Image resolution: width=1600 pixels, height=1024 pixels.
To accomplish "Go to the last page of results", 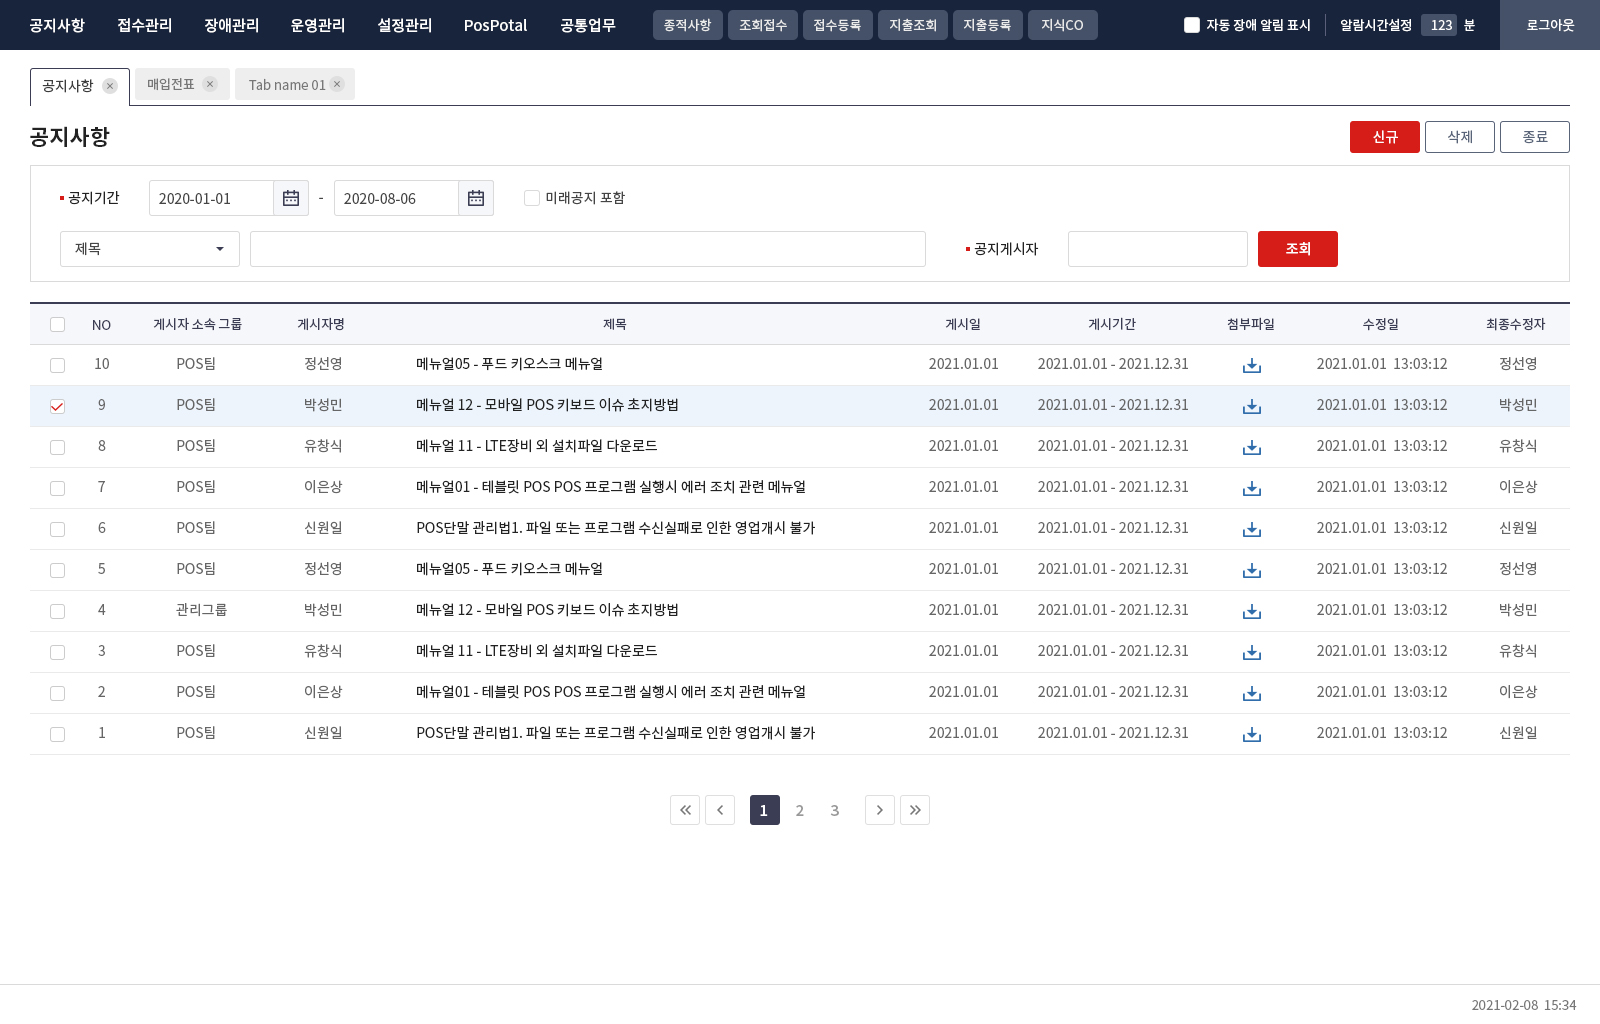I will (x=915, y=810).
